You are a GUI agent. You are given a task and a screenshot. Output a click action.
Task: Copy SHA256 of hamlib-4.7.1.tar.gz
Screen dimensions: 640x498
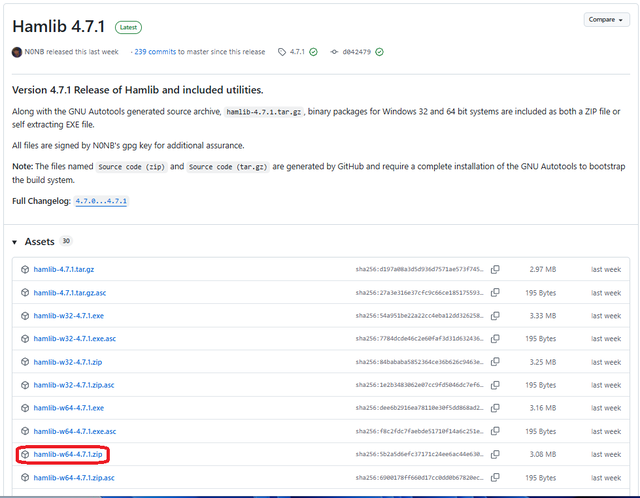pyautogui.click(x=495, y=269)
